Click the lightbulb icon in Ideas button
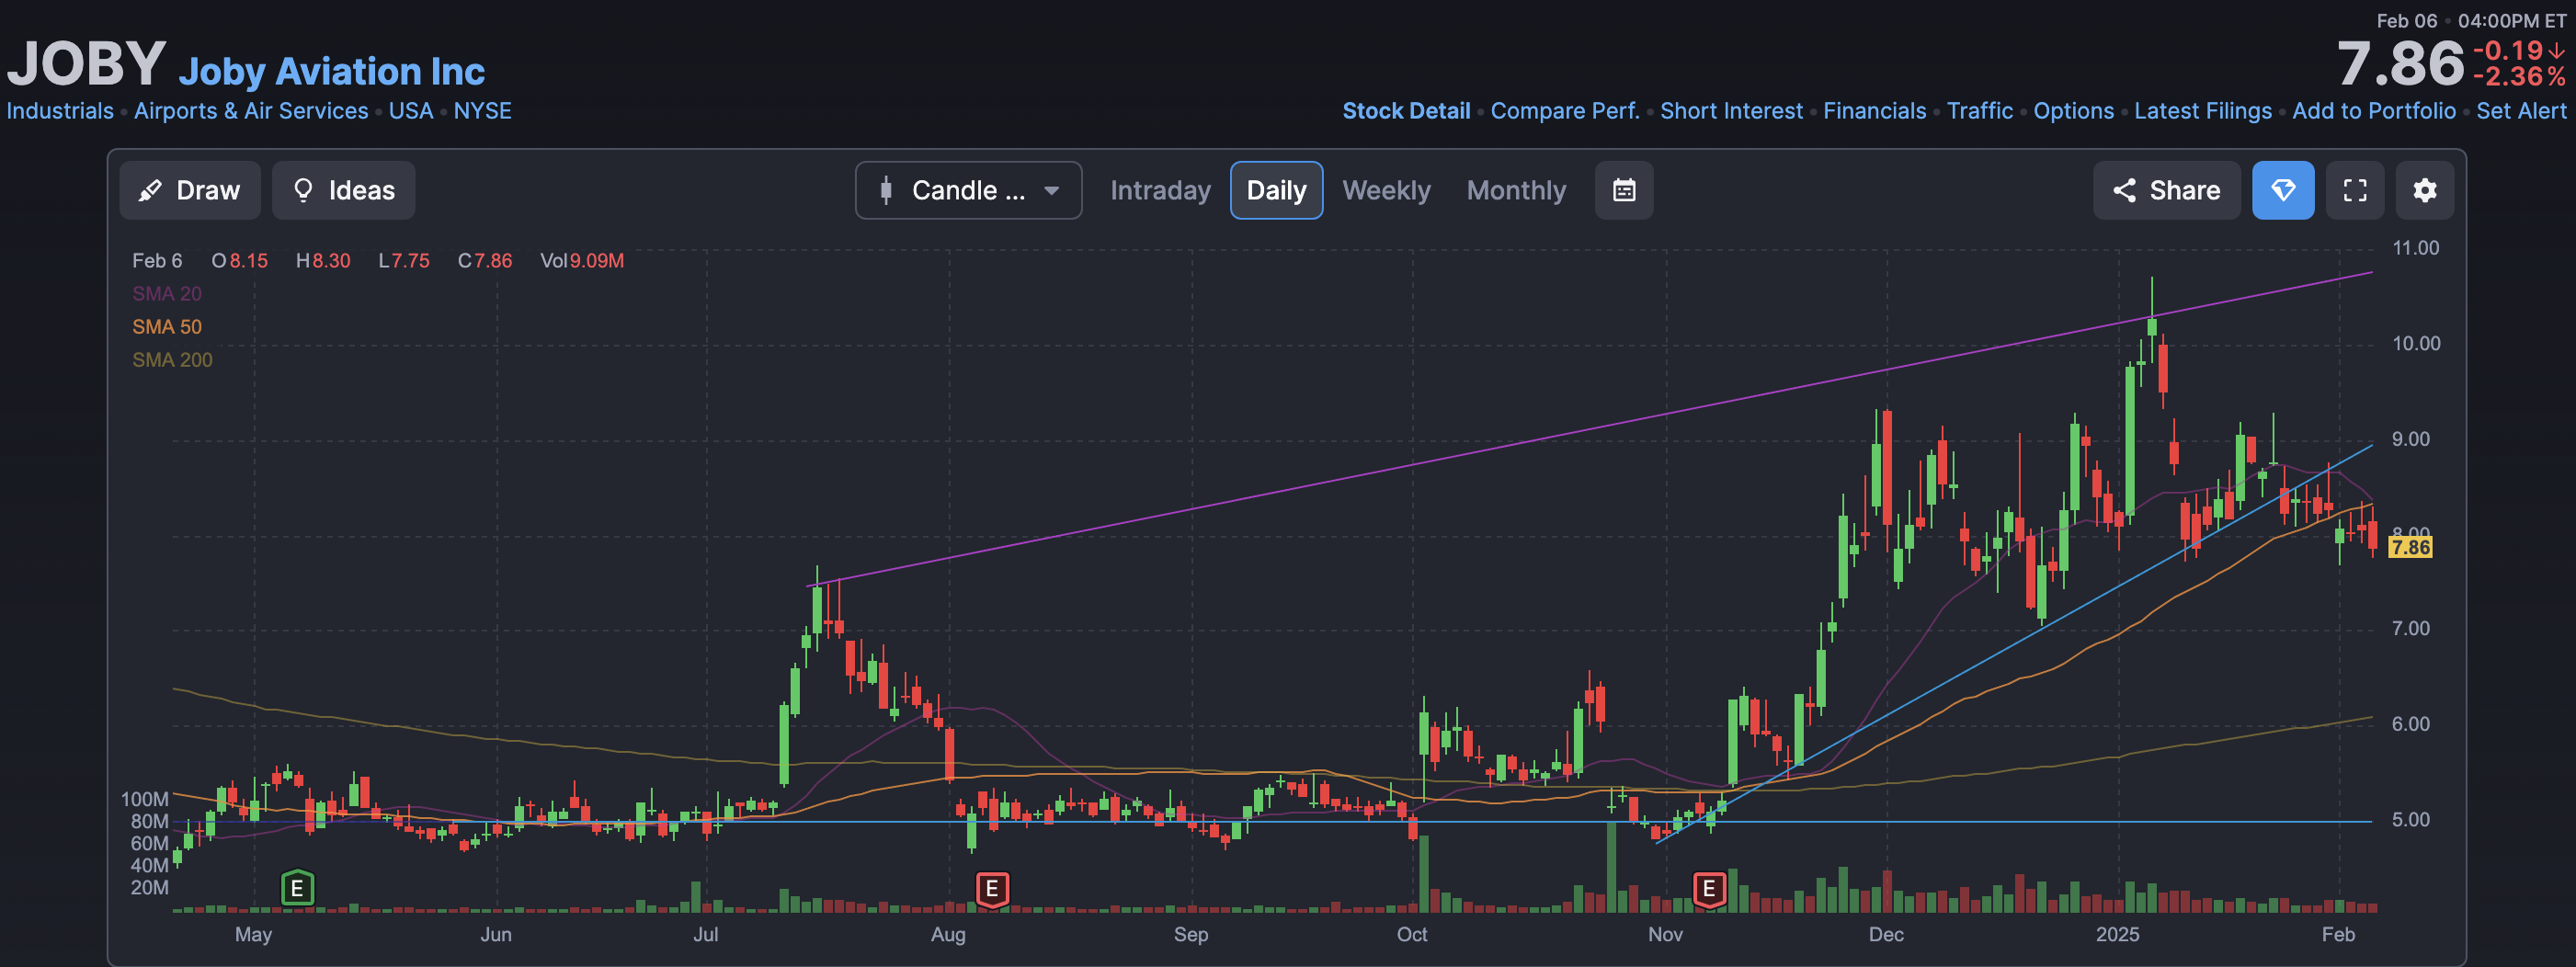This screenshot has height=967, width=2576. click(303, 190)
